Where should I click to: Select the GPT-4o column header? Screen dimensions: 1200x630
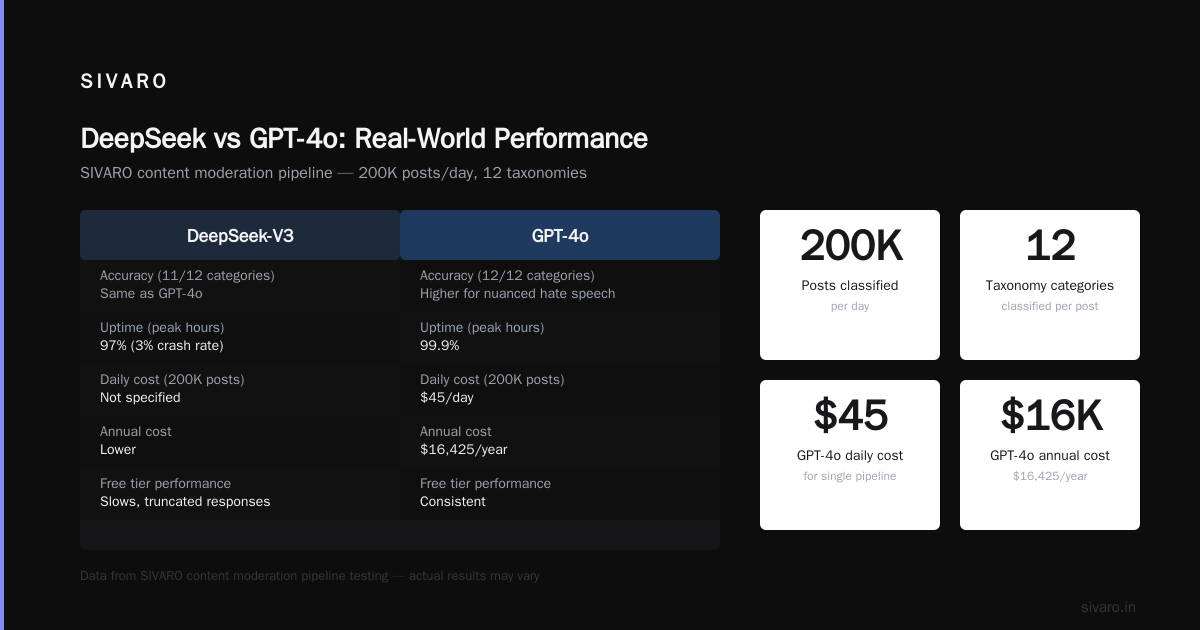(x=560, y=235)
